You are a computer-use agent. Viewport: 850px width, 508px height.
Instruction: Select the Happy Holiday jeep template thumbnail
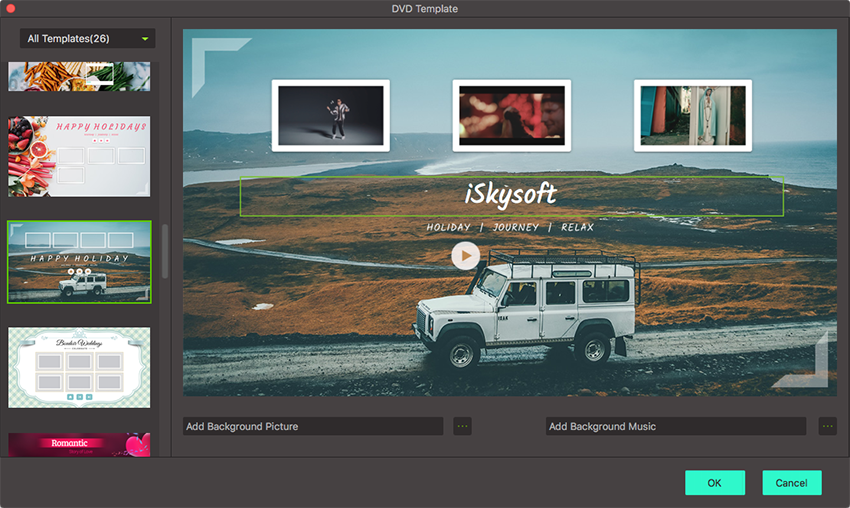79,262
